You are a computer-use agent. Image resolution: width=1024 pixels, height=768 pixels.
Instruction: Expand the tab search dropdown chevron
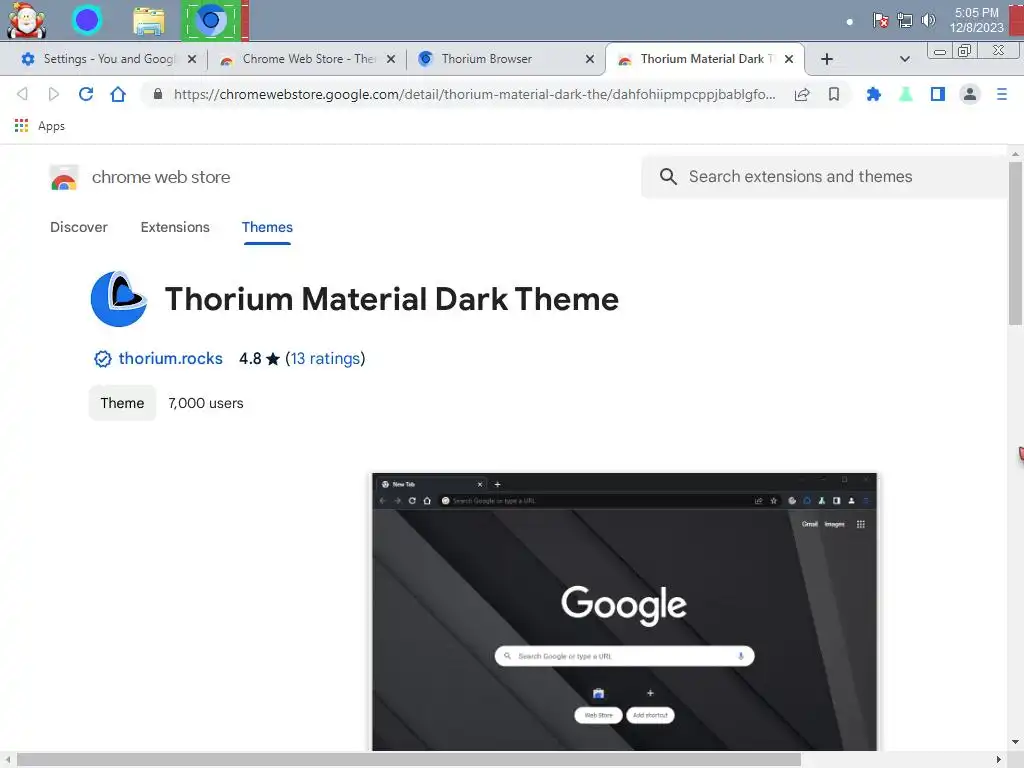(904, 59)
